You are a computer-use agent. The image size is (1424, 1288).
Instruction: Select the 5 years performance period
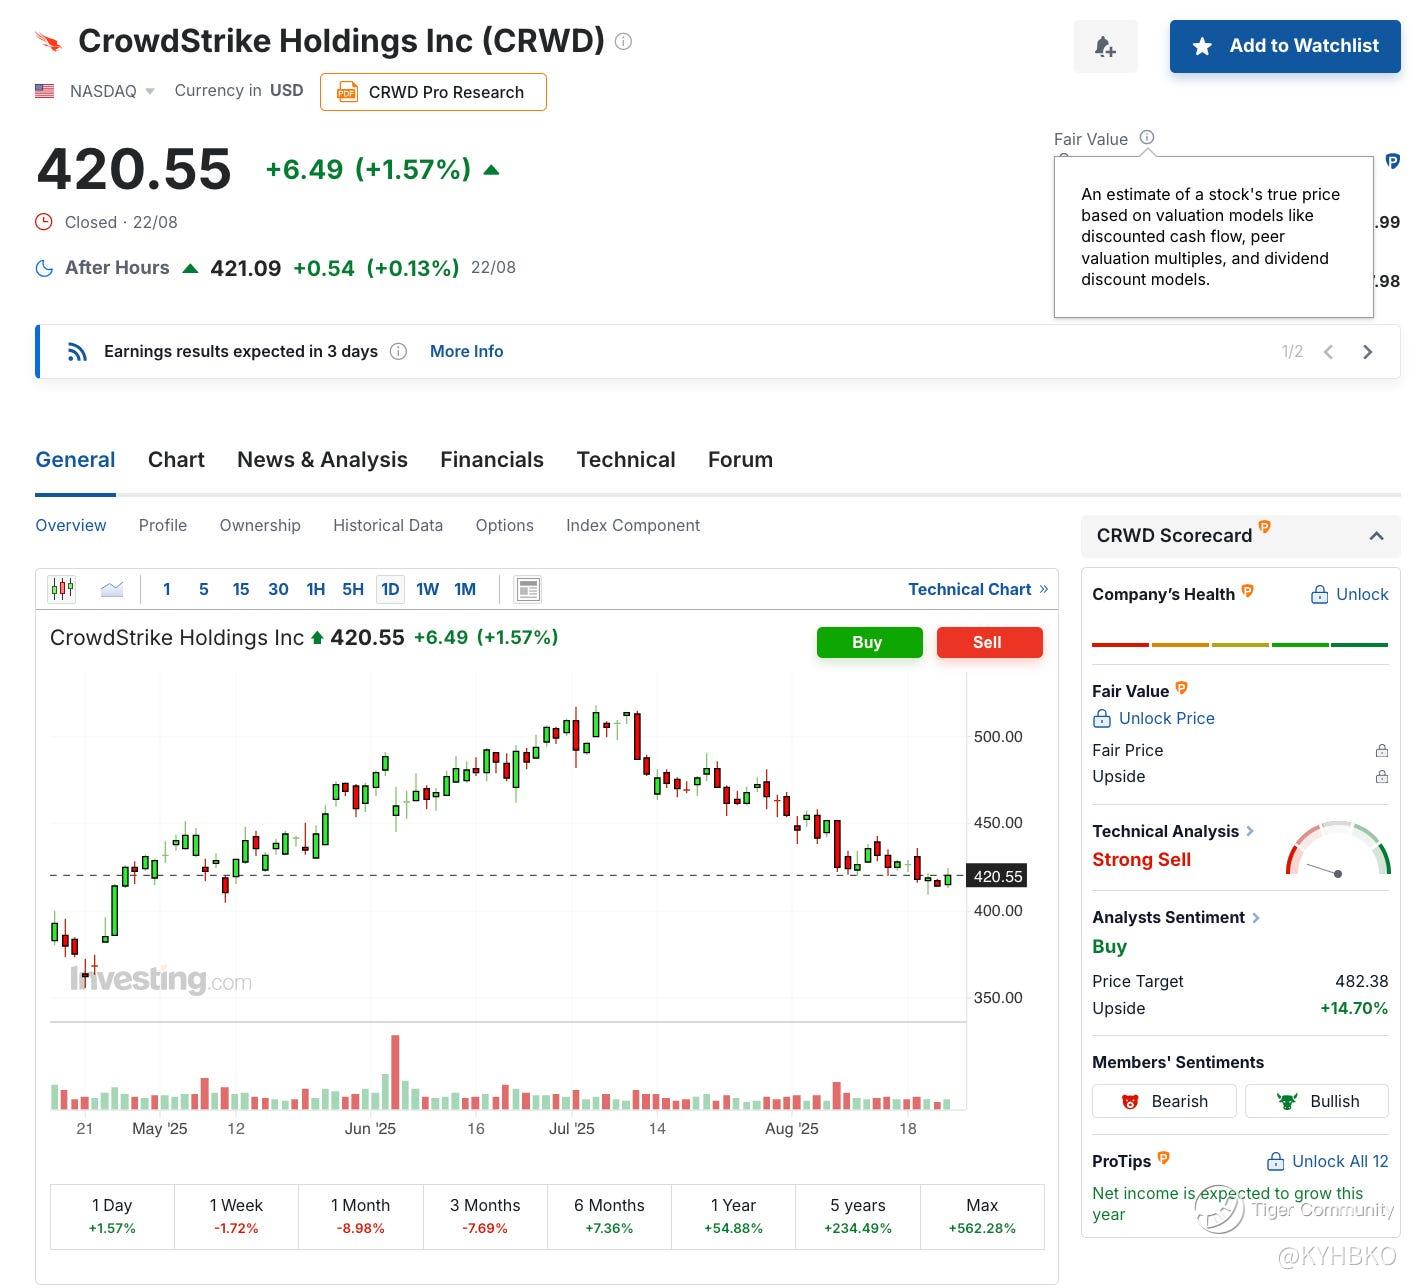pos(858,1216)
